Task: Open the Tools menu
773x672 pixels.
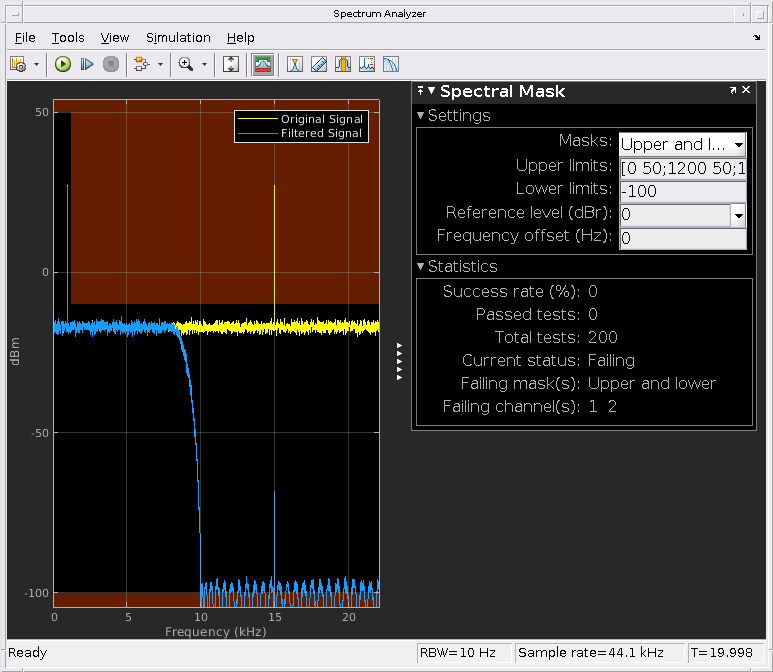Action: 68,38
